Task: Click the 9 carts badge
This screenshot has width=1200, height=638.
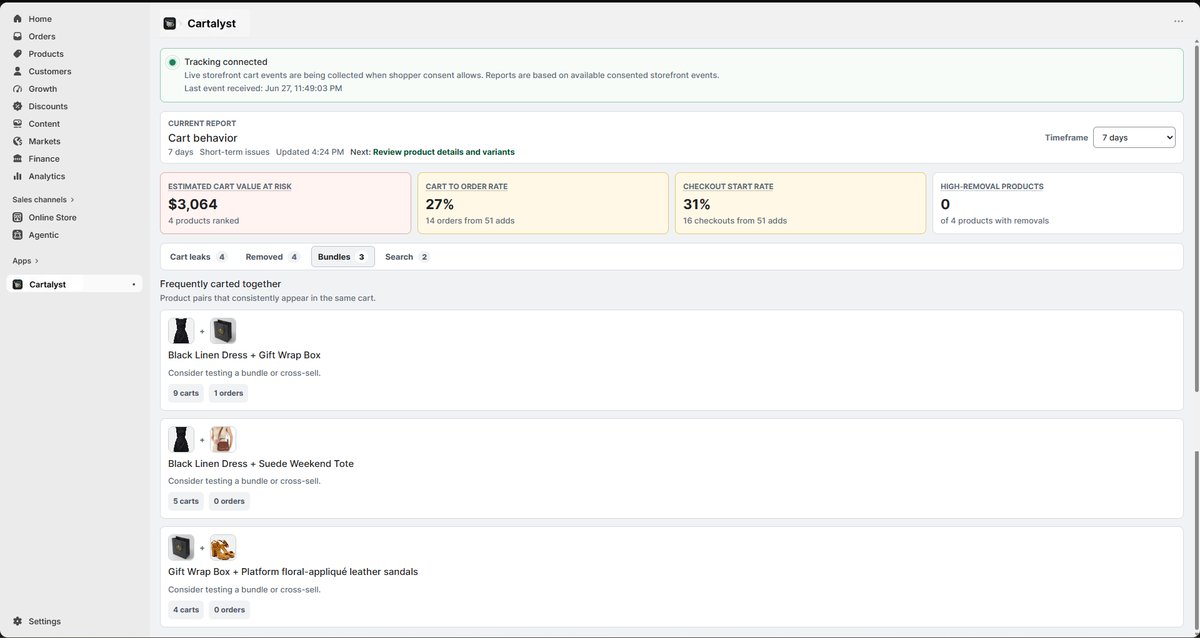Action: pos(186,393)
